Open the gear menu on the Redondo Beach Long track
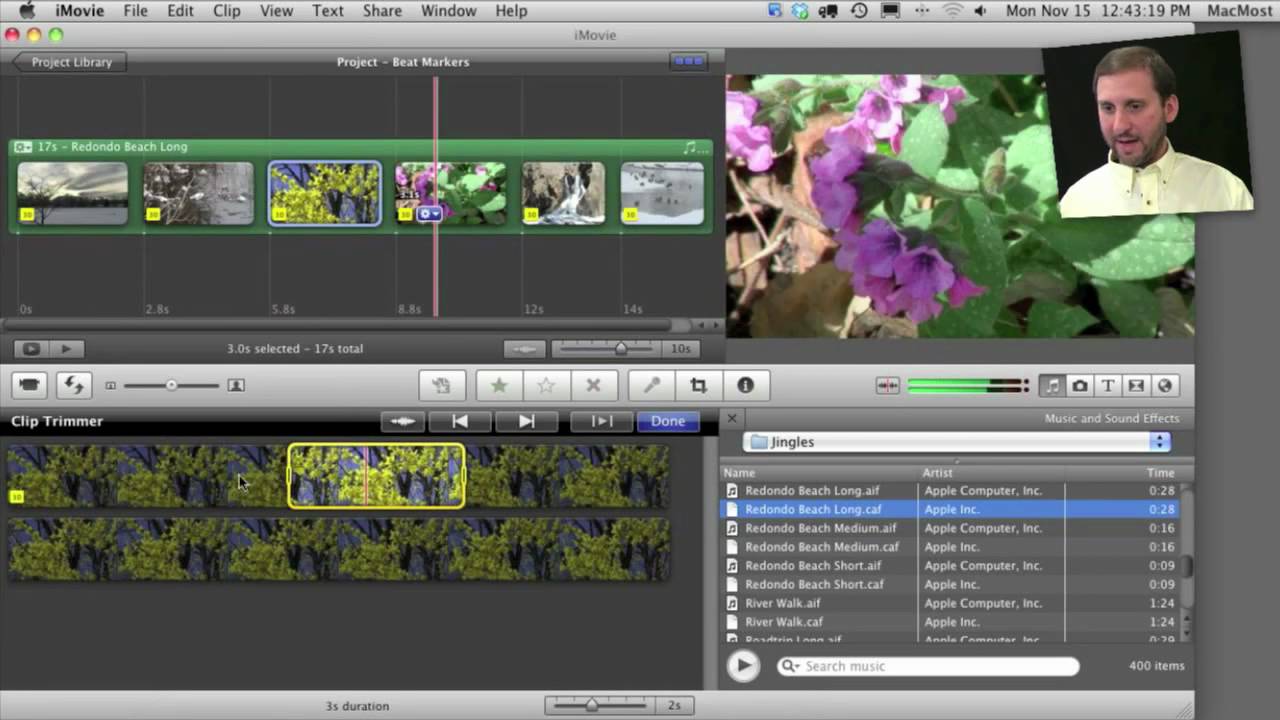 [x=23, y=147]
